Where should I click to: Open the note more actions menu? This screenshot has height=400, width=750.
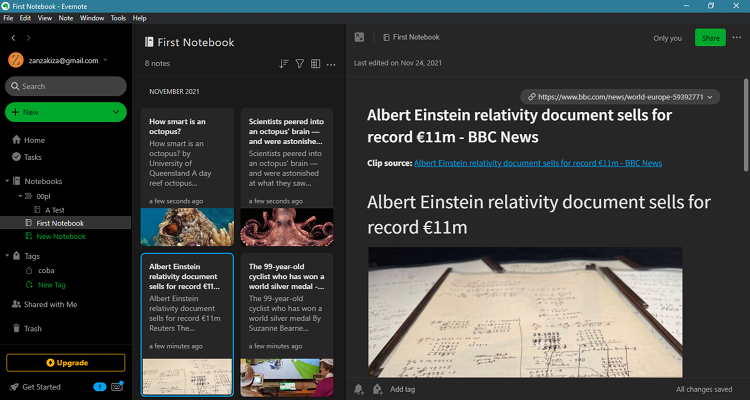point(737,38)
